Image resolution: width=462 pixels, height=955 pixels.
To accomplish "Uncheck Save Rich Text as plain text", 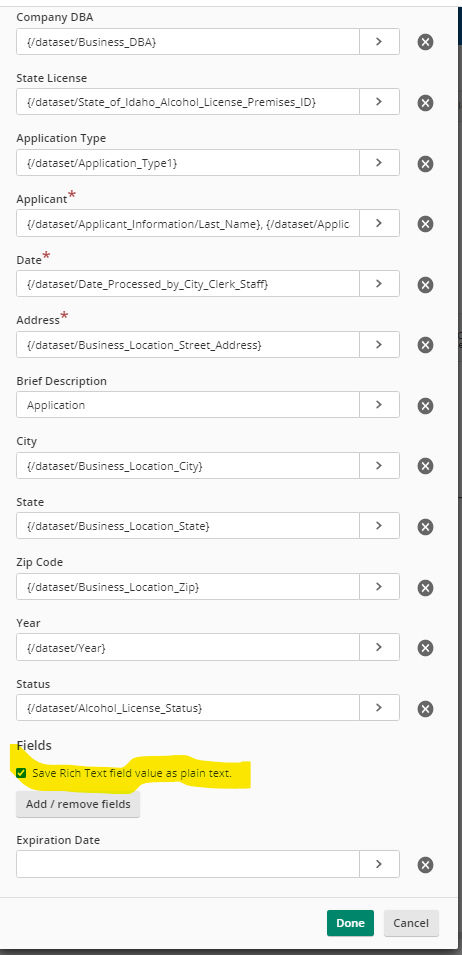I will point(21,774).
